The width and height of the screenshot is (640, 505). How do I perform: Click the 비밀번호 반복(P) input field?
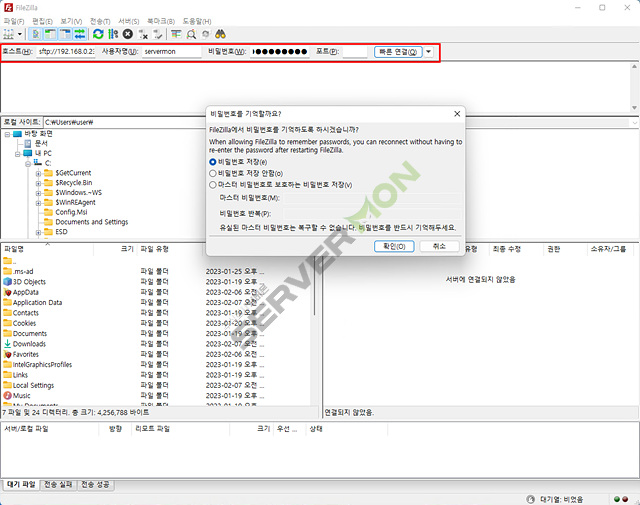click(373, 214)
